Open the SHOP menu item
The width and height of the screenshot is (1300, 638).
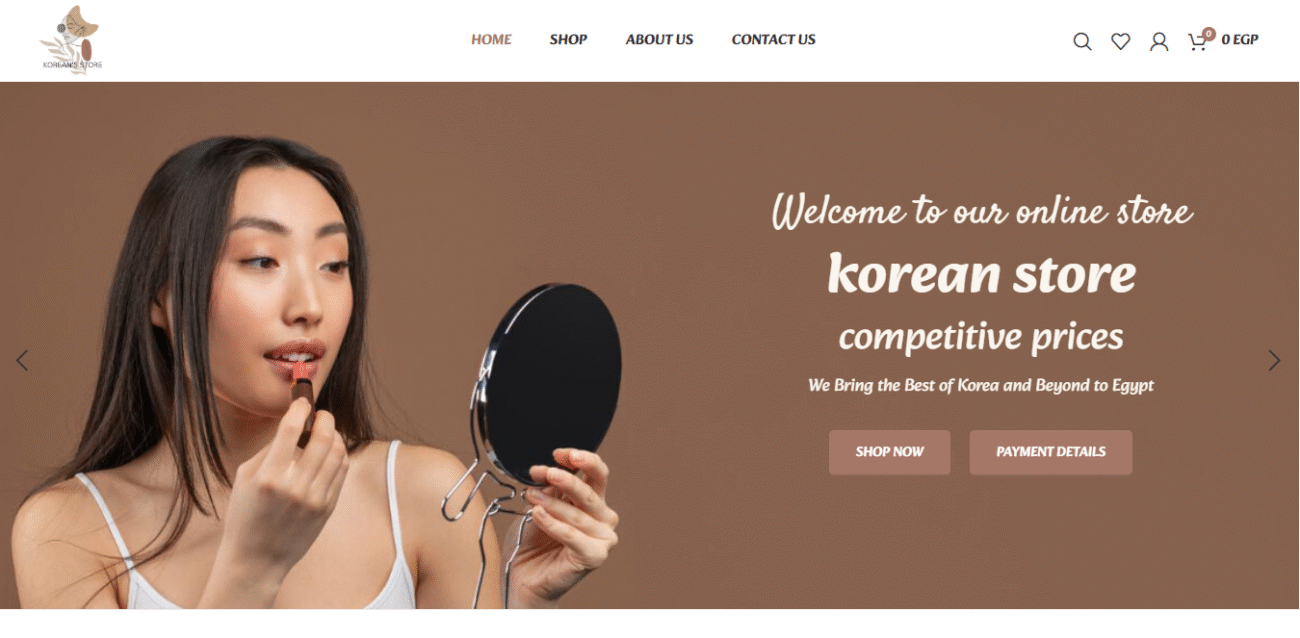point(568,40)
